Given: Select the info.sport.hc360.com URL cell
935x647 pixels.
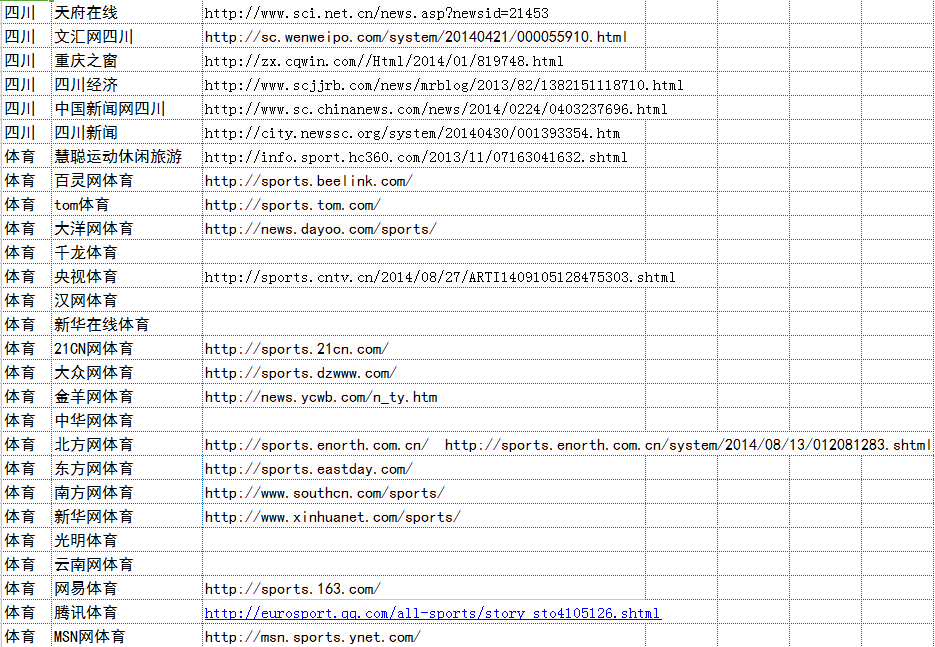Looking at the screenshot, I should tap(424, 156).
